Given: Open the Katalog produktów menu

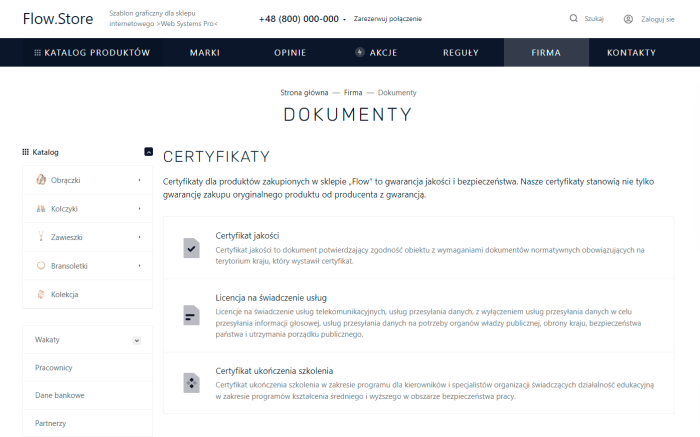Looking at the screenshot, I should coord(92,52).
